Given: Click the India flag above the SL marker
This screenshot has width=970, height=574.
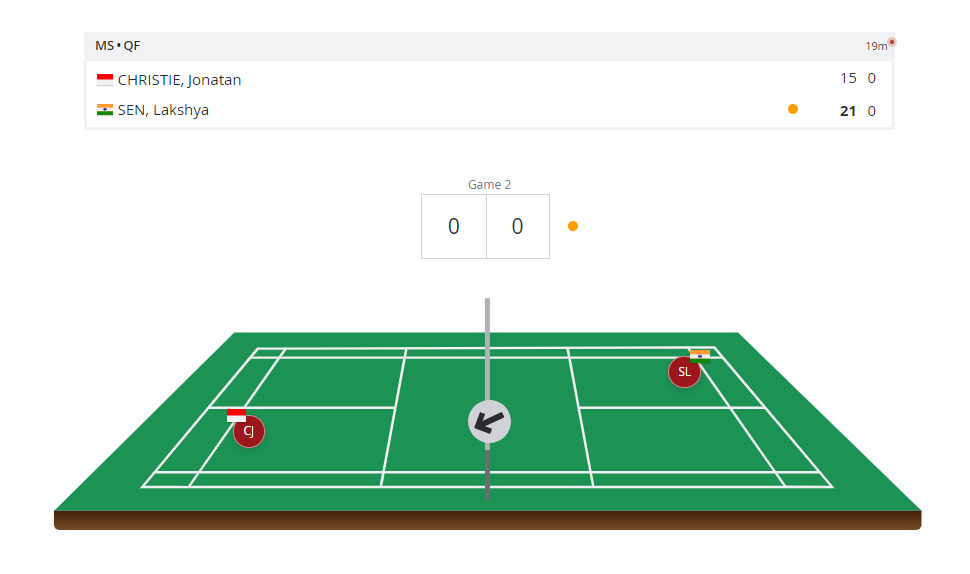Looking at the screenshot, I should click(x=700, y=354).
